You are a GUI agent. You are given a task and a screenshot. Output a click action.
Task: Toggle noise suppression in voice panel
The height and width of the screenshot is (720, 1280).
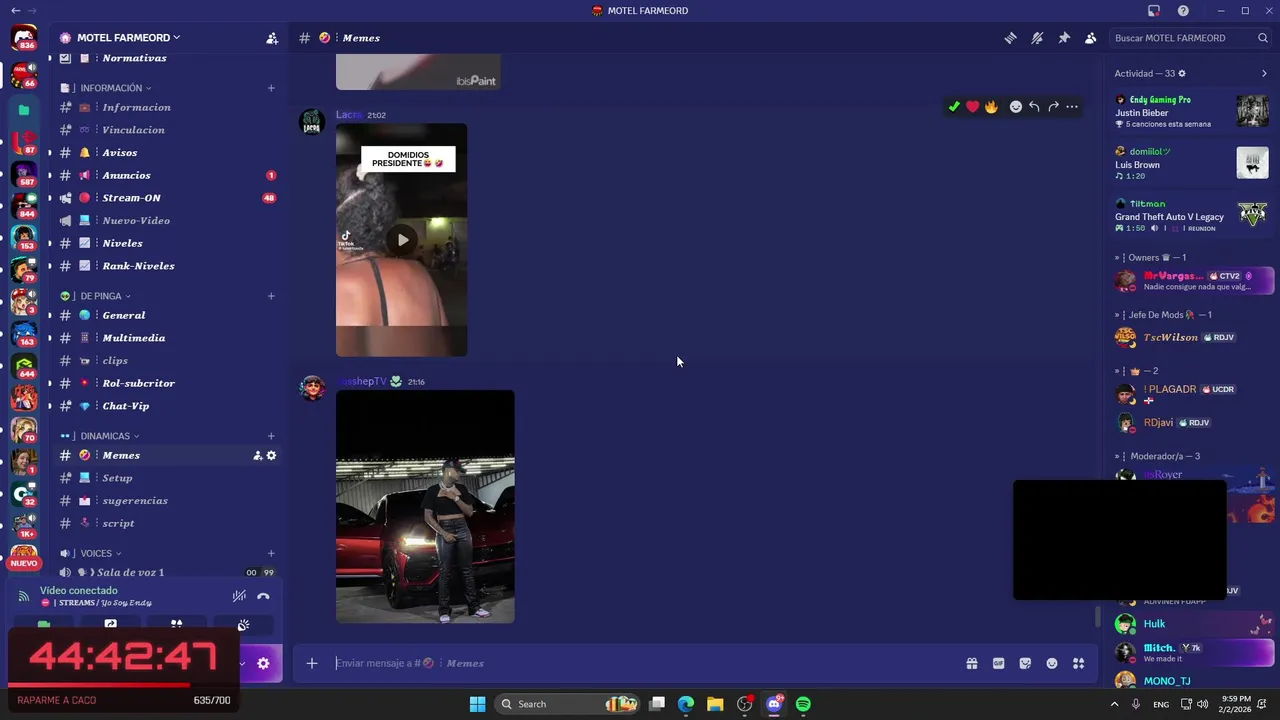coord(239,596)
